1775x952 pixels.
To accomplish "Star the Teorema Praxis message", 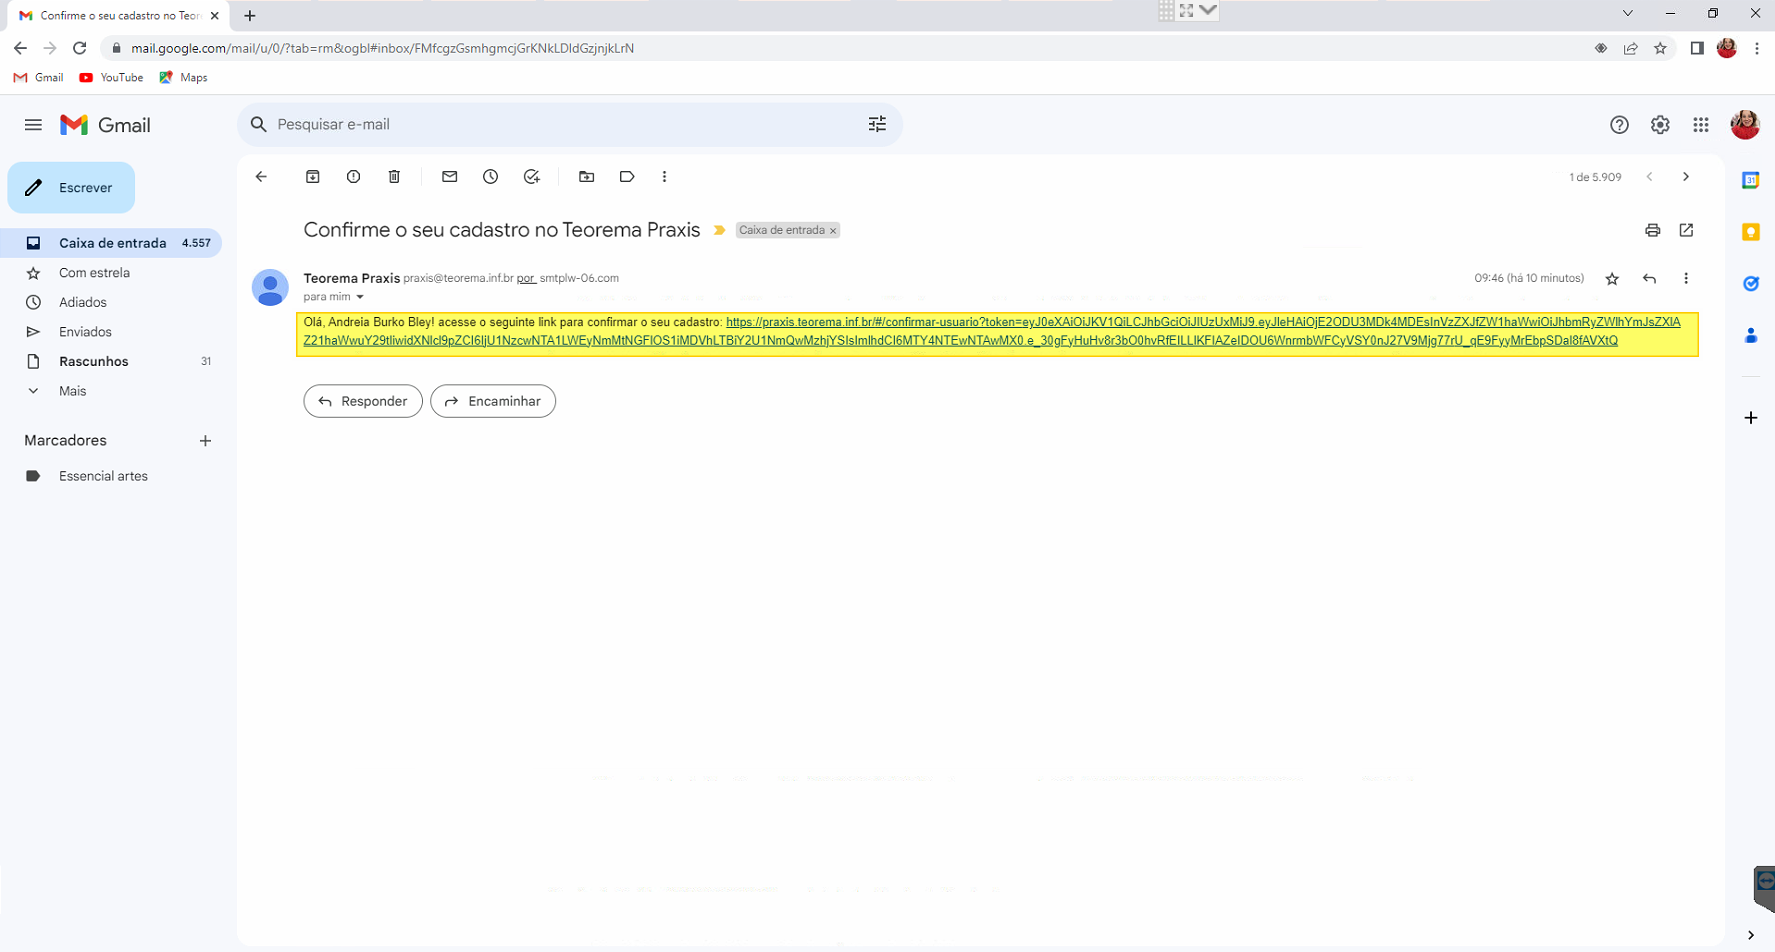I will click(x=1612, y=279).
